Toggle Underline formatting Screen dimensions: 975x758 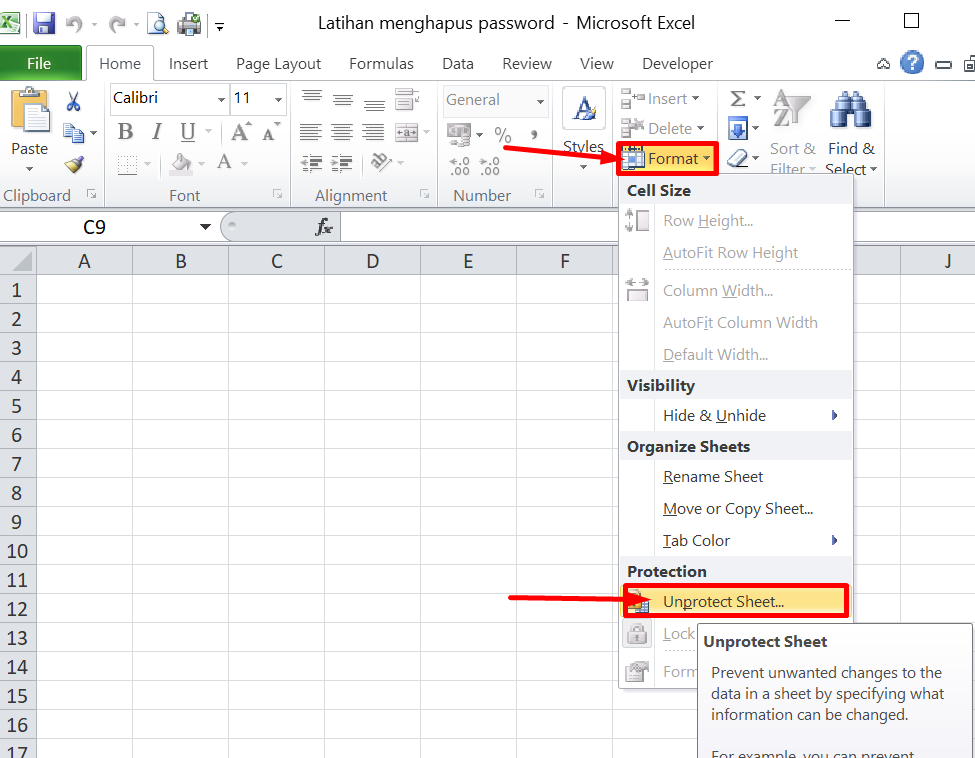(188, 132)
